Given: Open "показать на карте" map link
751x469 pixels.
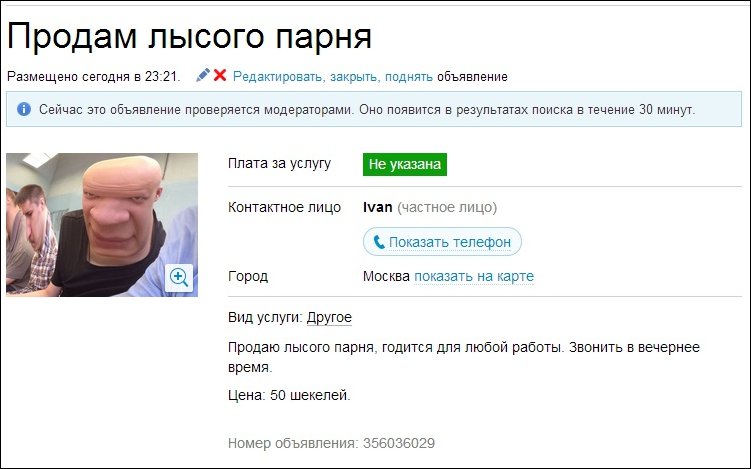Looking at the screenshot, I should click(474, 276).
